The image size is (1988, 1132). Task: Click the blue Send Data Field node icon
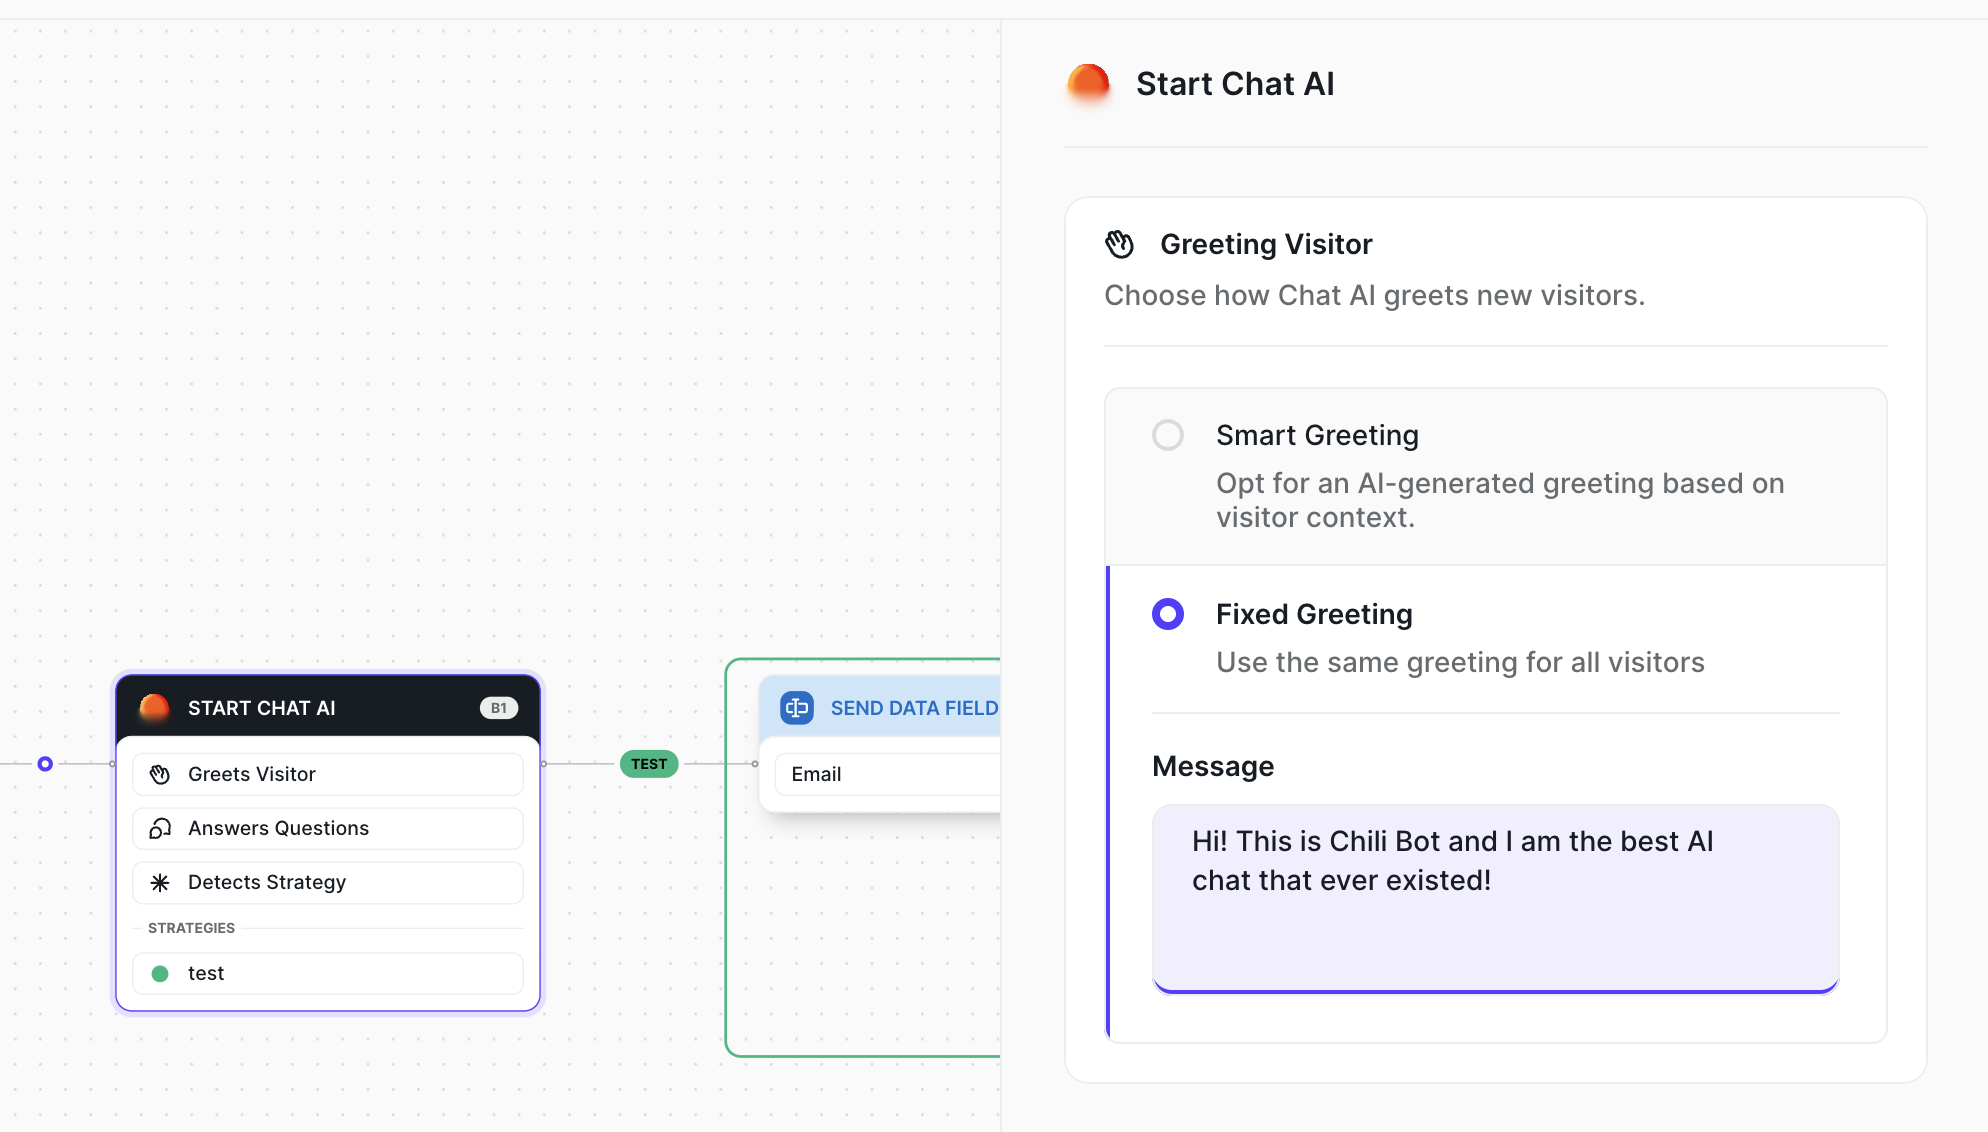797,708
